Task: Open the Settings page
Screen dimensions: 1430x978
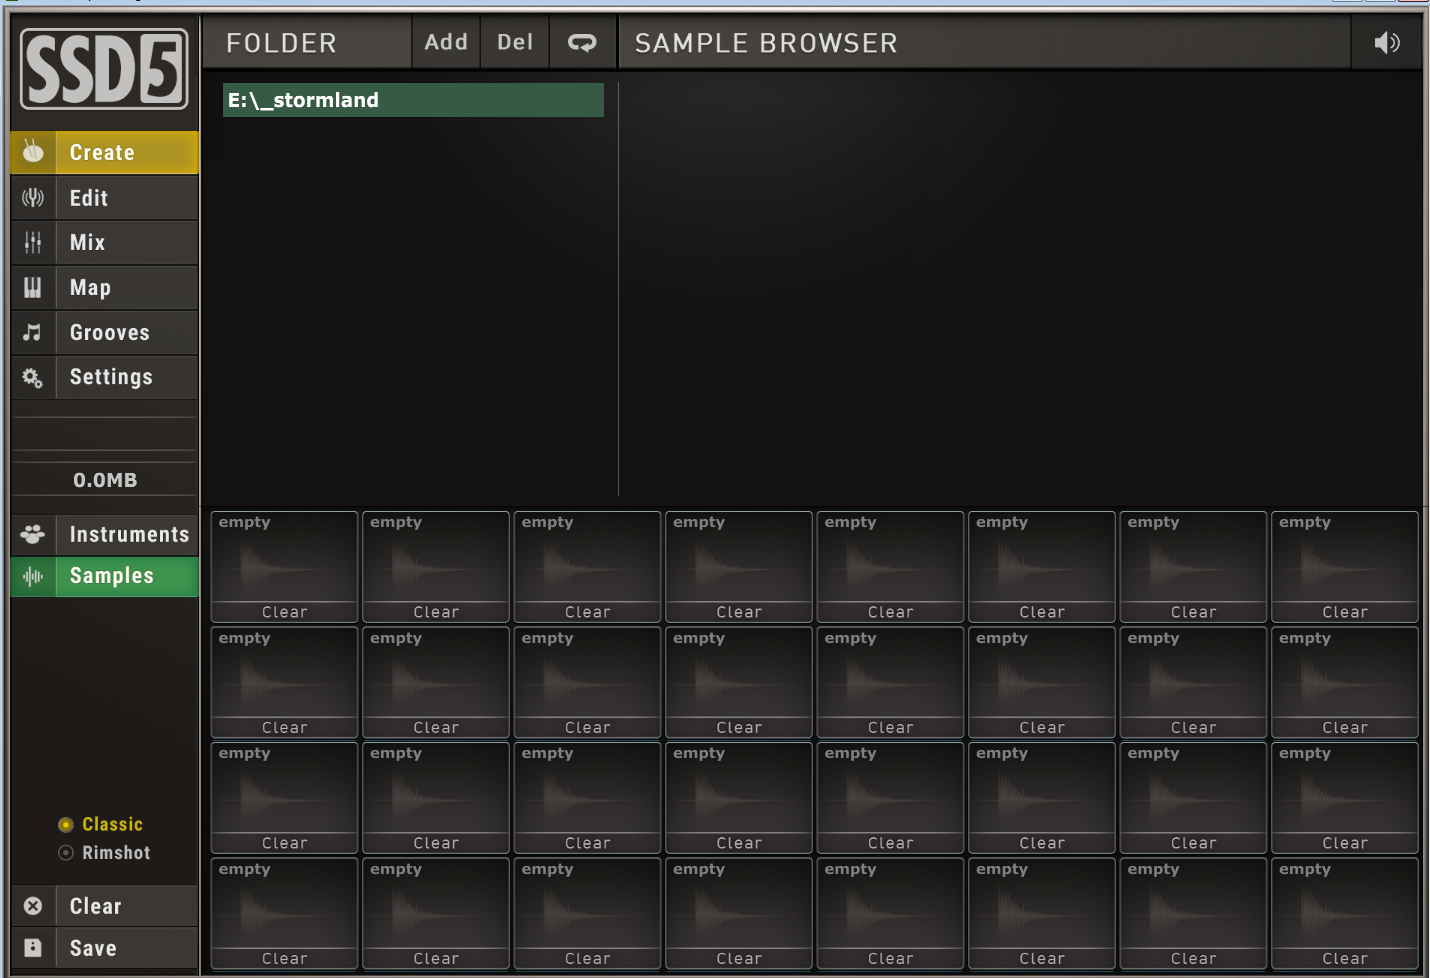Action: [x=105, y=377]
